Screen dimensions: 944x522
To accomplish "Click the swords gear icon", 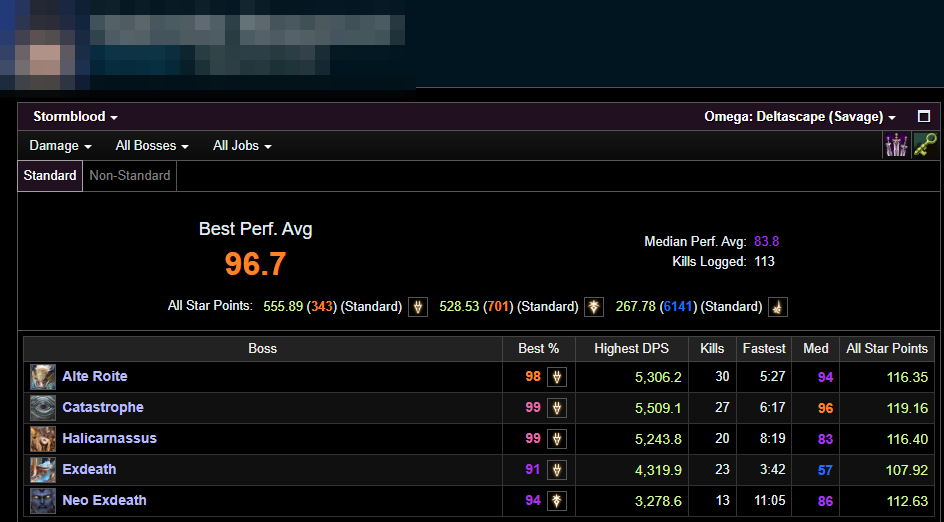I will pos(896,146).
